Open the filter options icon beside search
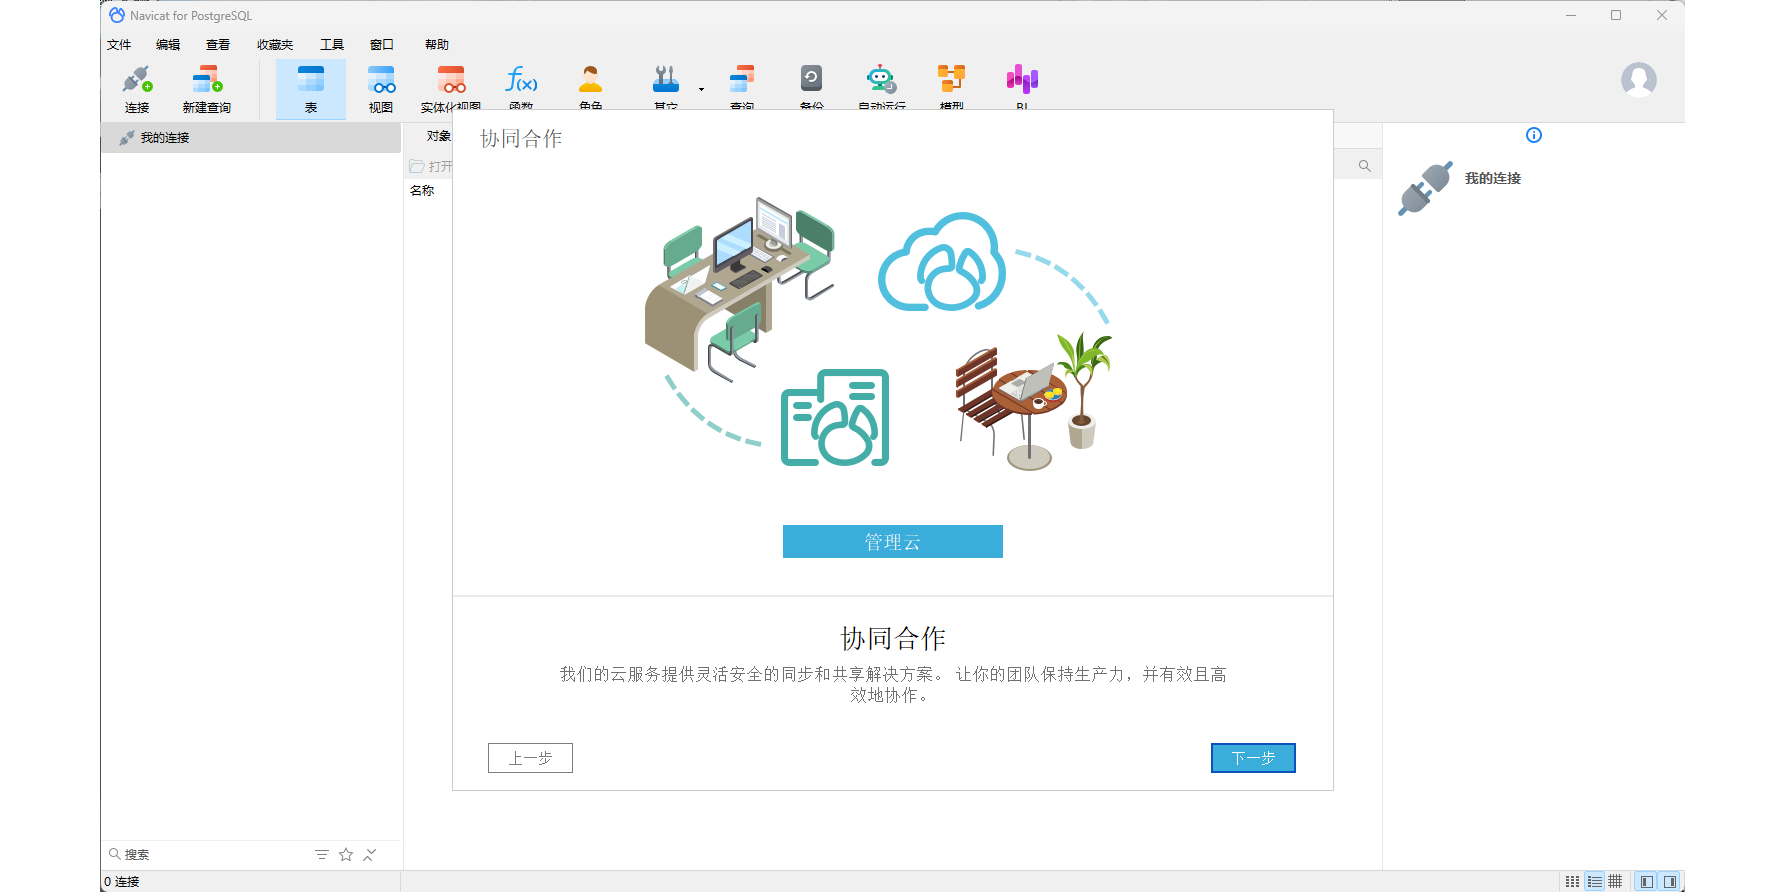The width and height of the screenshot is (1784, 892). pyautogui.click(x=321, y=855)
